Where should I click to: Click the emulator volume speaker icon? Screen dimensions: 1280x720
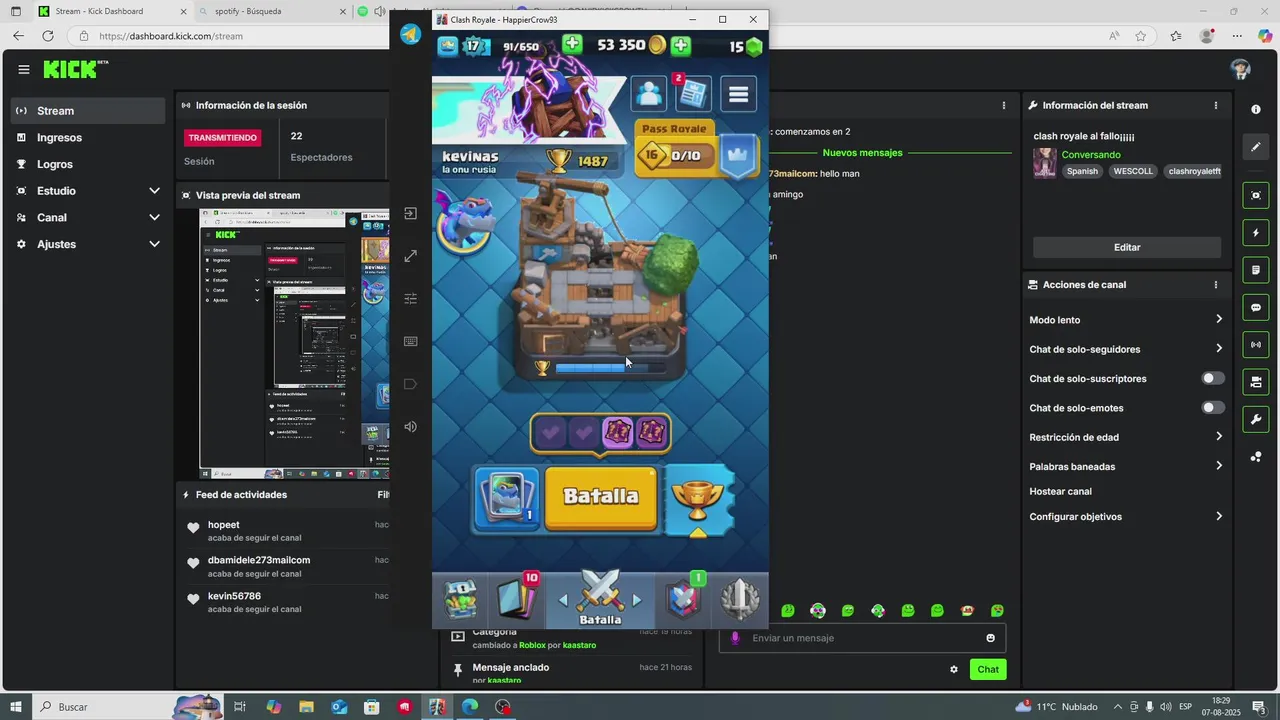410,427
